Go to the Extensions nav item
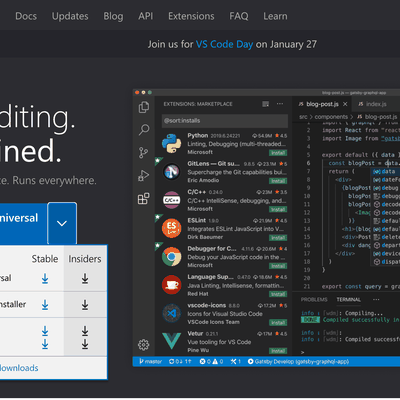 [x=191, y=16]
